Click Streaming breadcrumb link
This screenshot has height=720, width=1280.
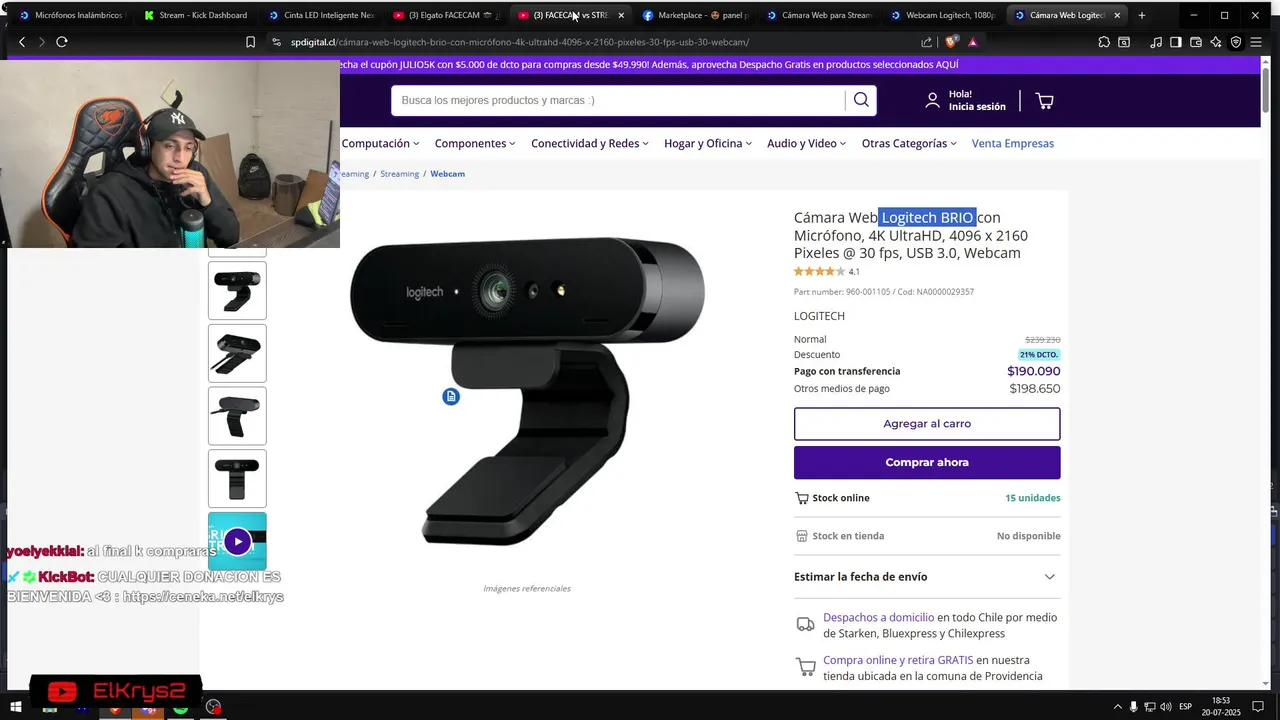399,174
